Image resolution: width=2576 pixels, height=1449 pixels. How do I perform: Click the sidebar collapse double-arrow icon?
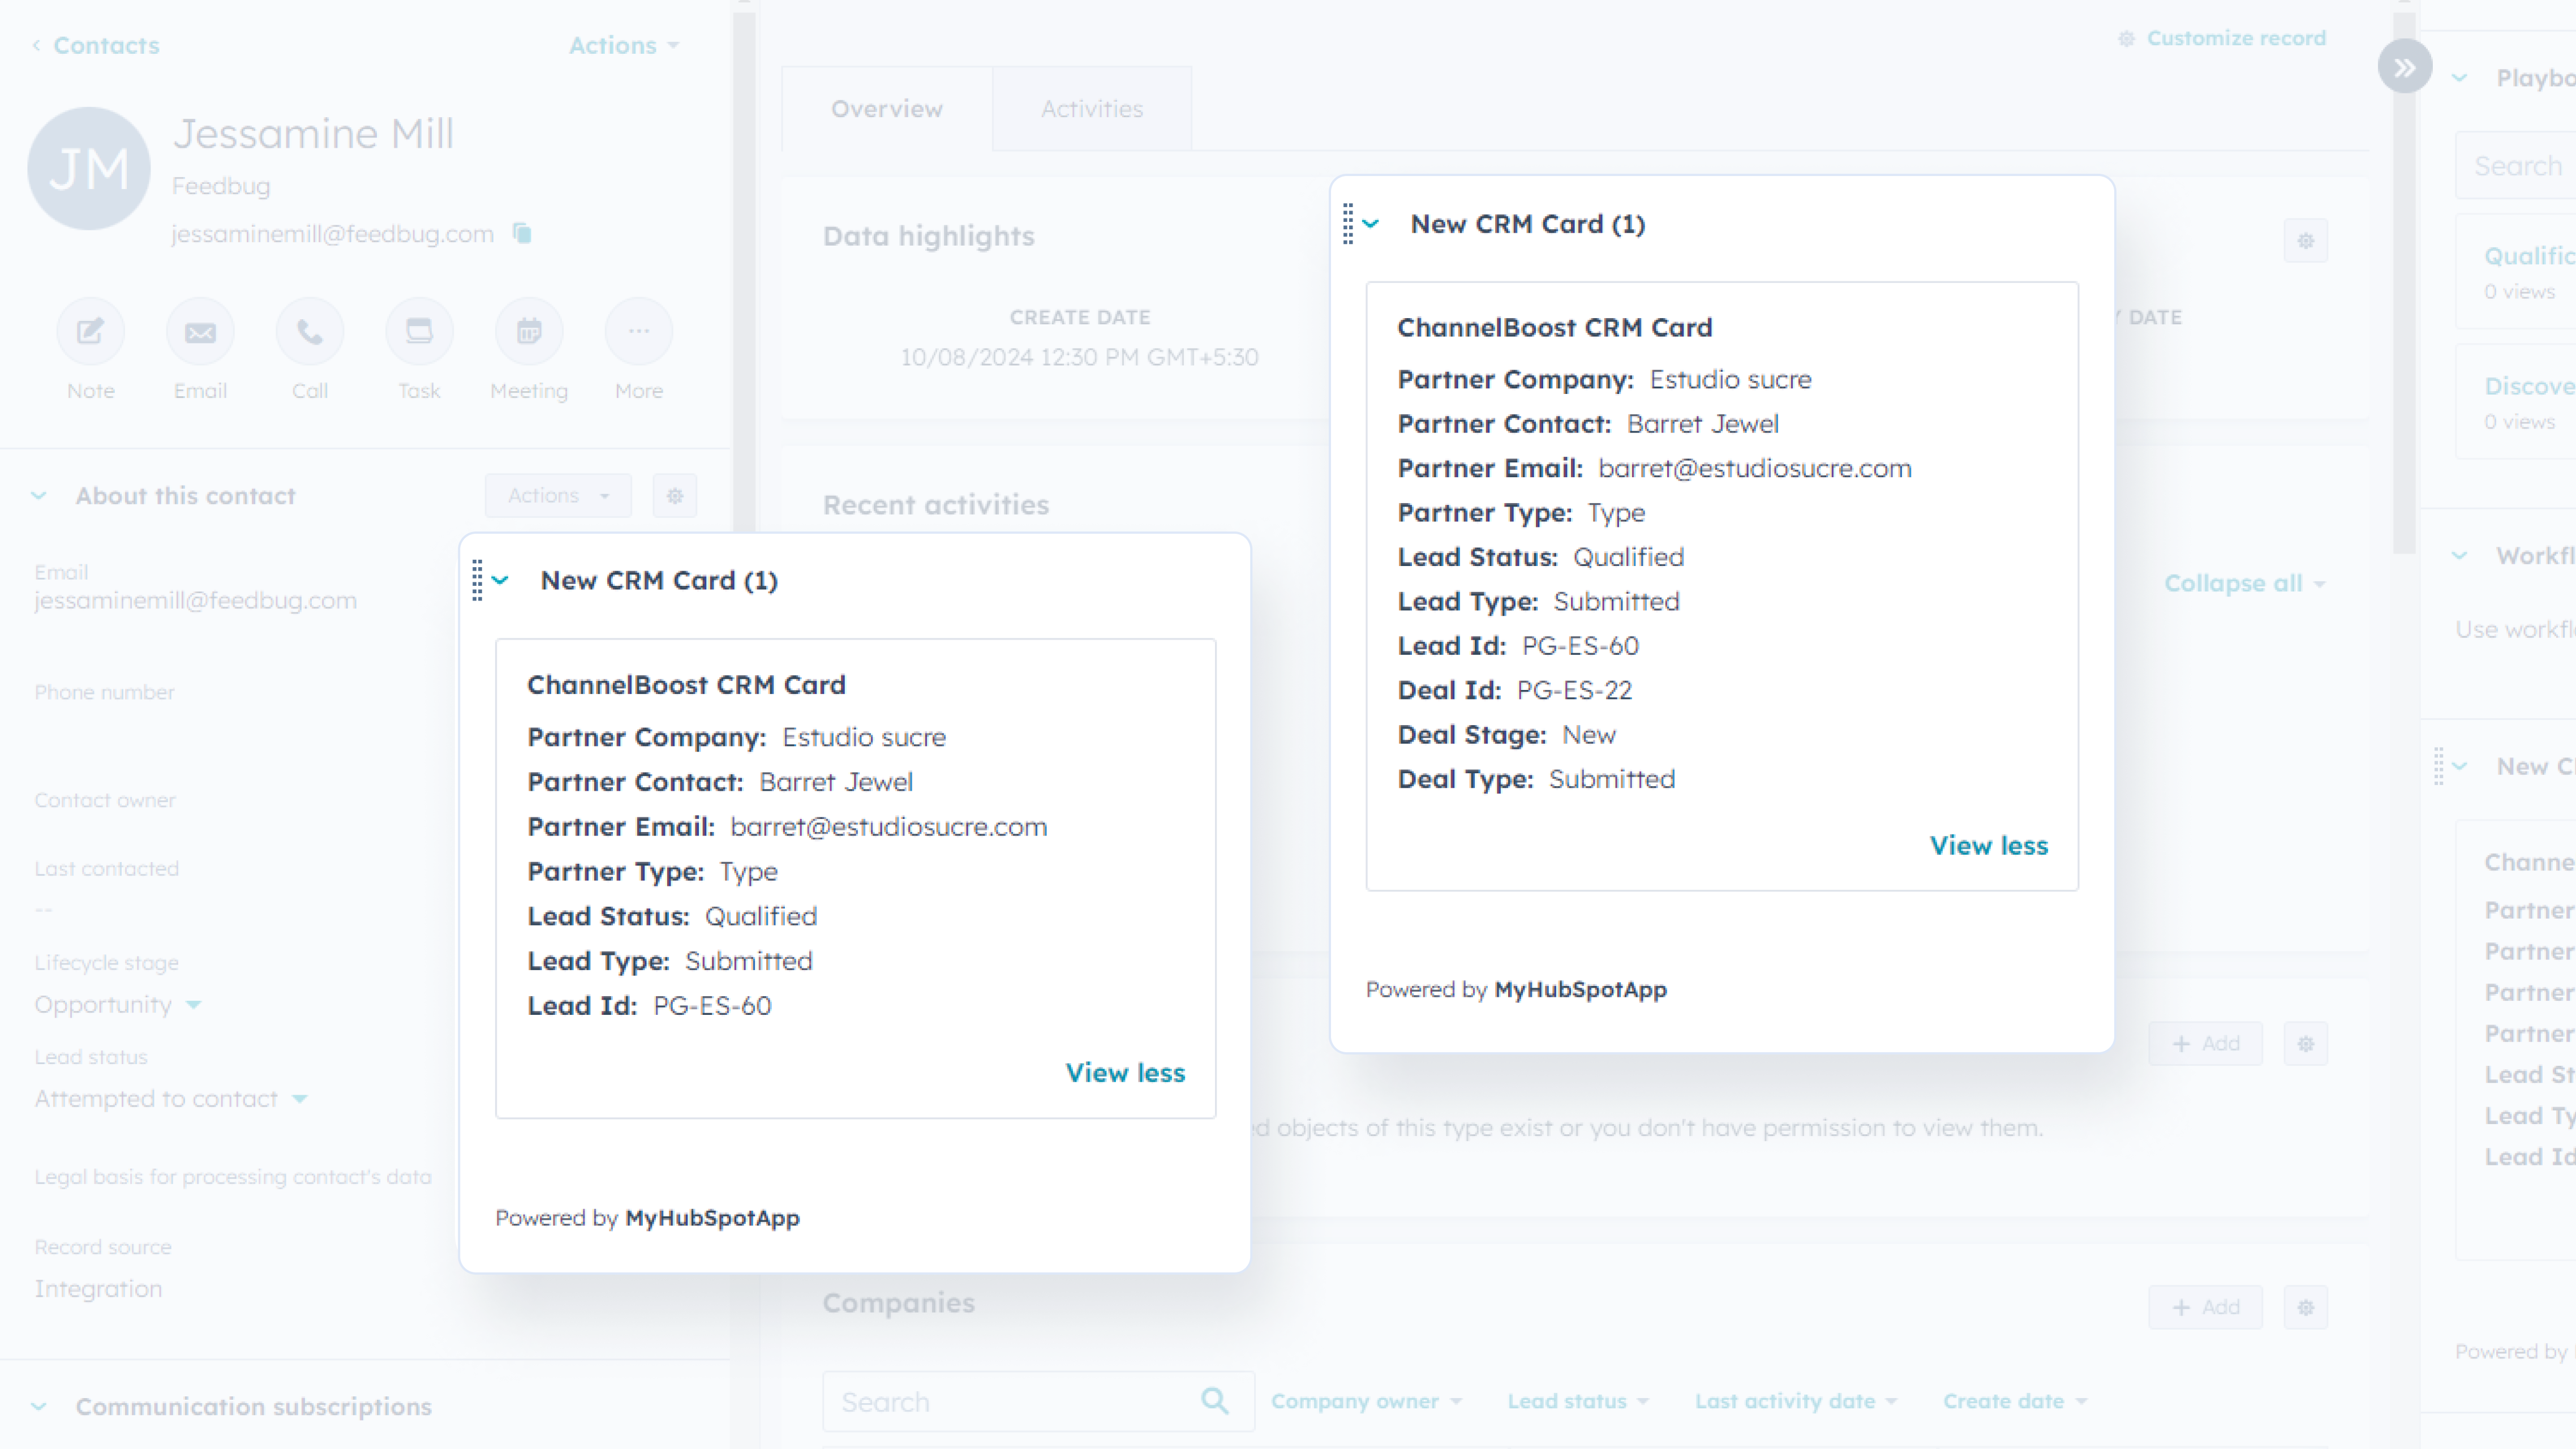click(2404, 67)
